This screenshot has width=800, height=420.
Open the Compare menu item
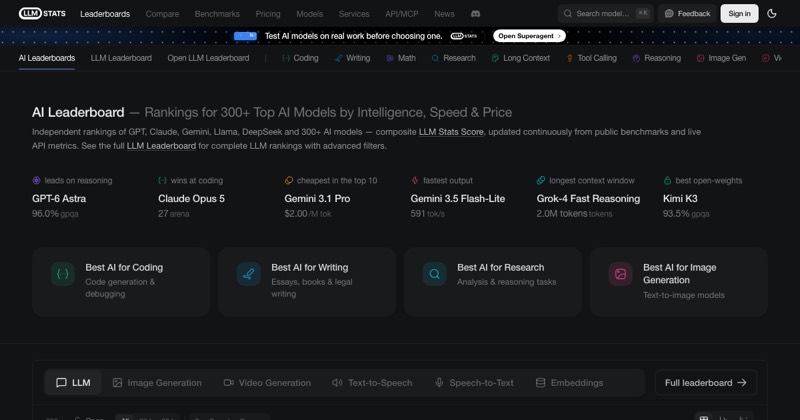tap(162, 14)
